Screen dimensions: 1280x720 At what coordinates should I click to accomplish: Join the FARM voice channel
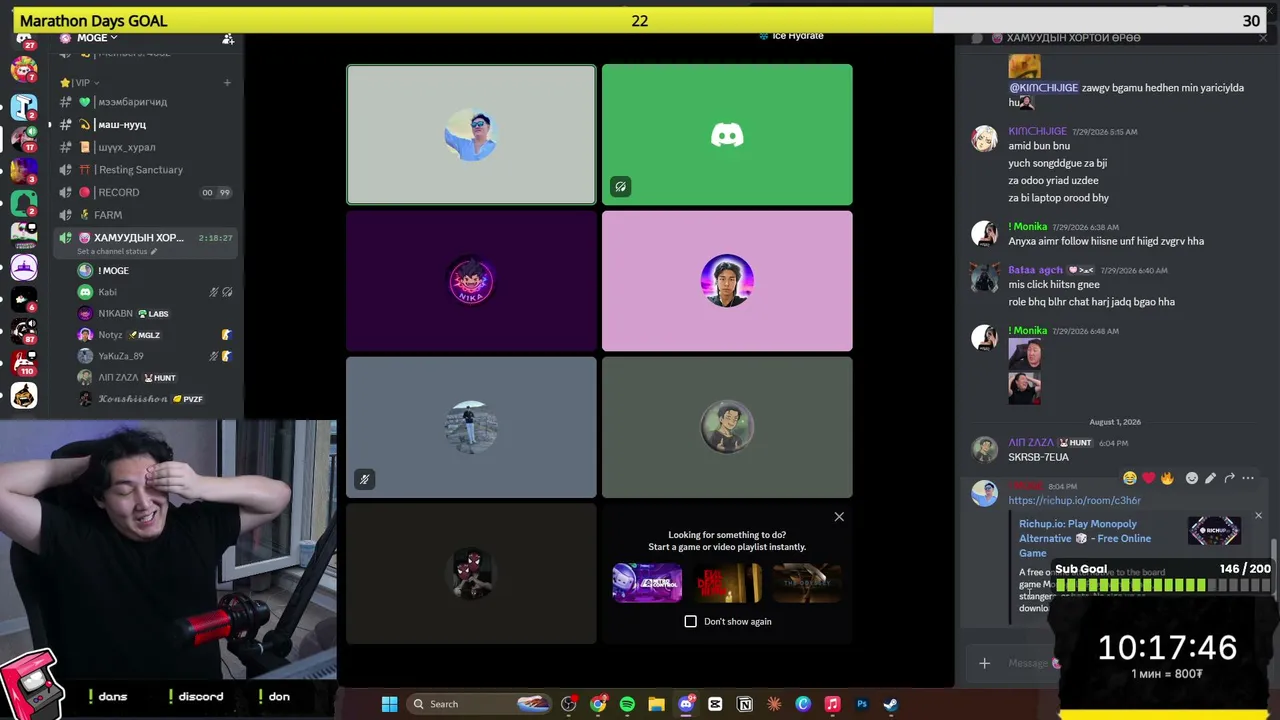tap(145, 215)
